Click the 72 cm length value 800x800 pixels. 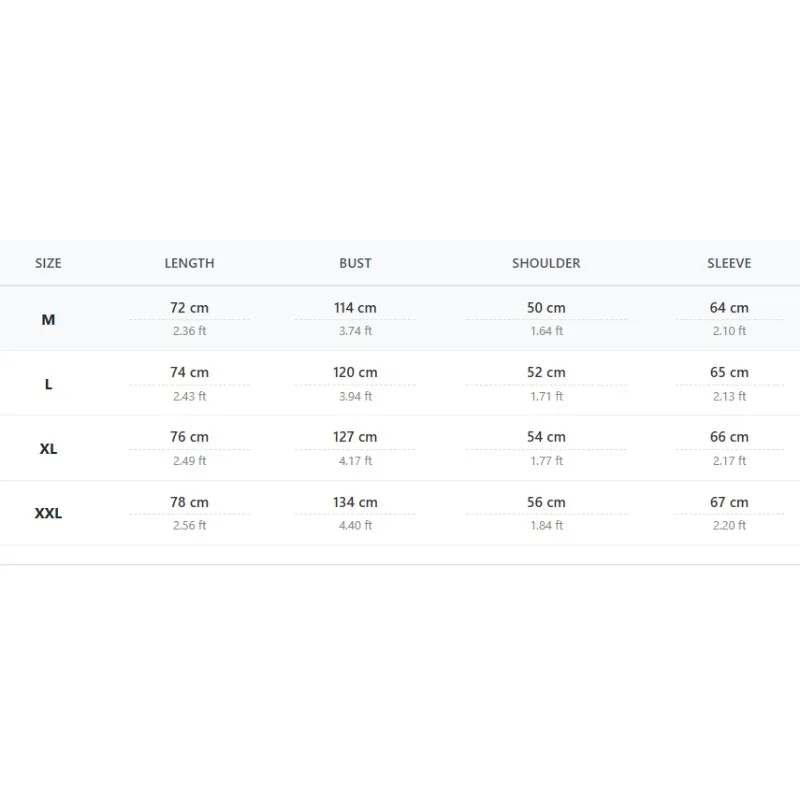tap(189, 308)
